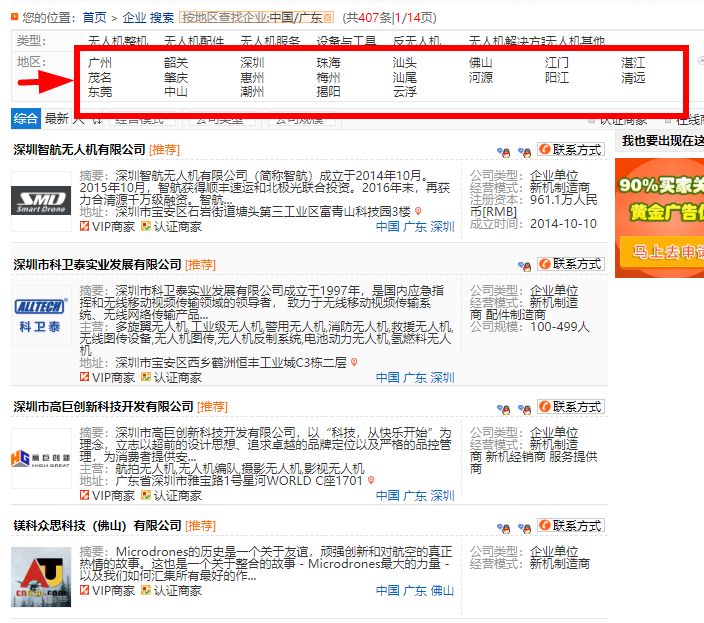Click the VIP商家 badge under 深圳智航无人机
The width and height of the screenshot is (704, 623).
(x=107, y=227)
